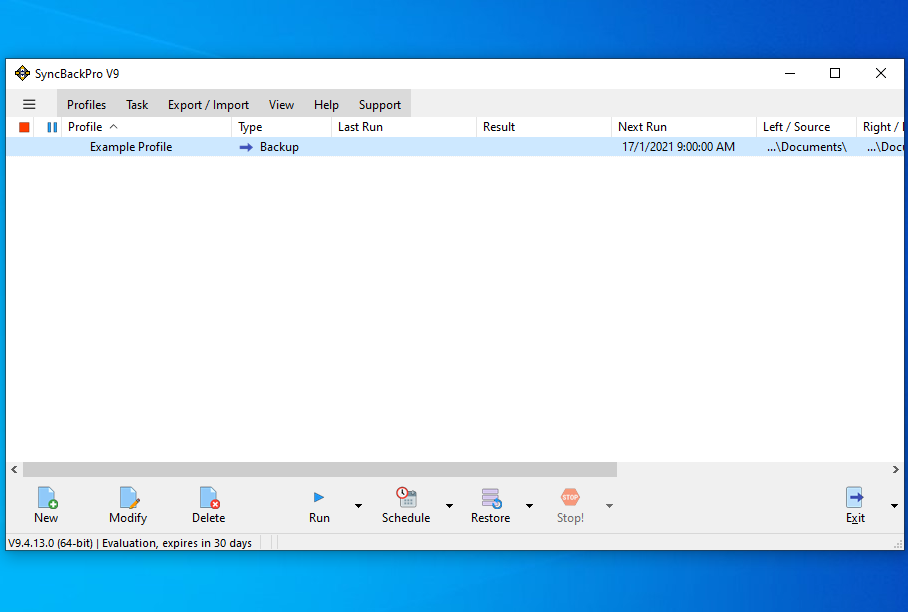Click the Exit icon

tap(855, 497)
